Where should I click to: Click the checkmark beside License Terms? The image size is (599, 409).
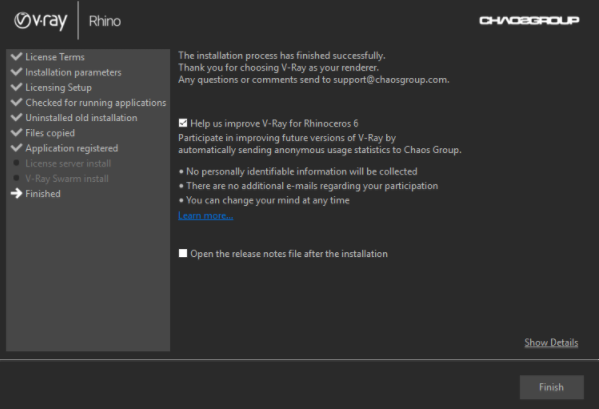pyautogui.click(x=16, y=57)
